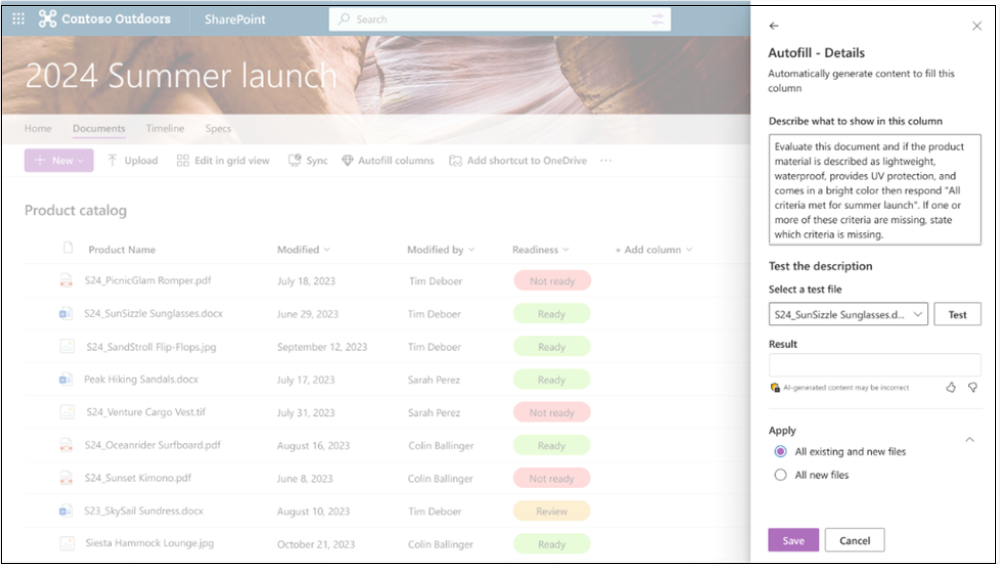Click the thumbs down feedback icon
This screenshot has height=564, width=1000.
pyautogui.click(x=973, y=387)
